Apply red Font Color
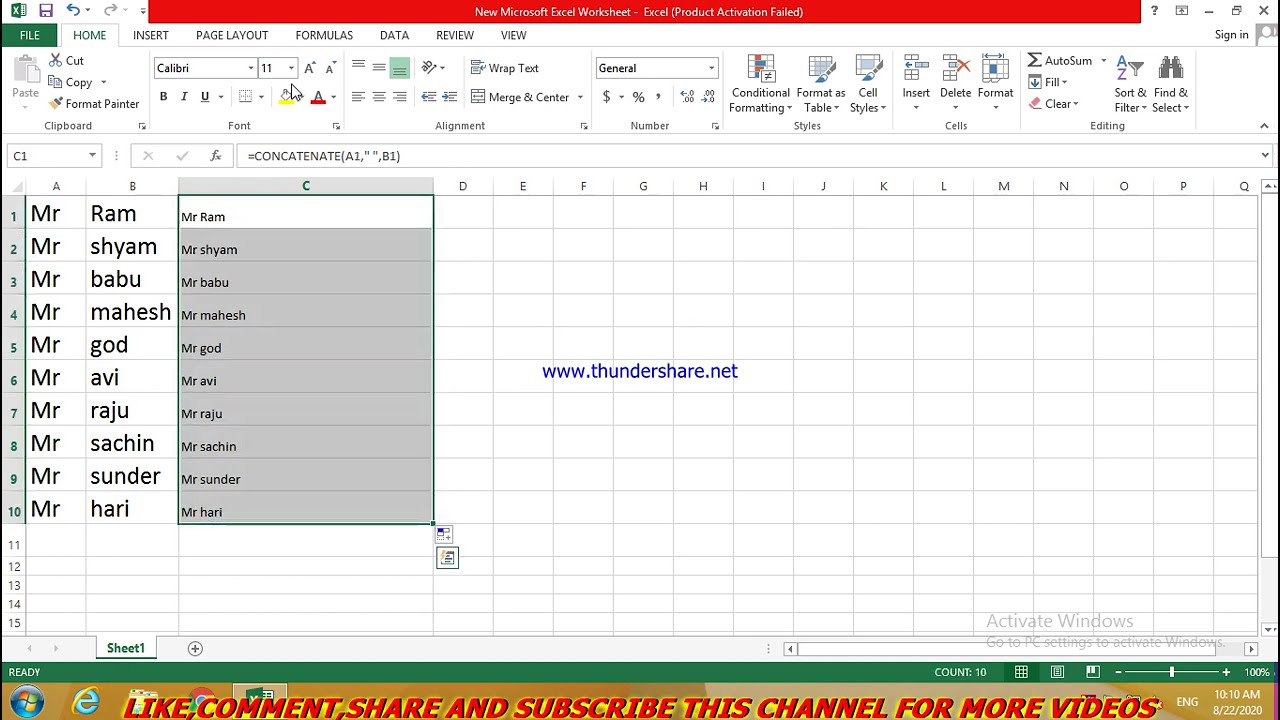The width and height of the screenshot is (1280, 720). coord(318,97)
